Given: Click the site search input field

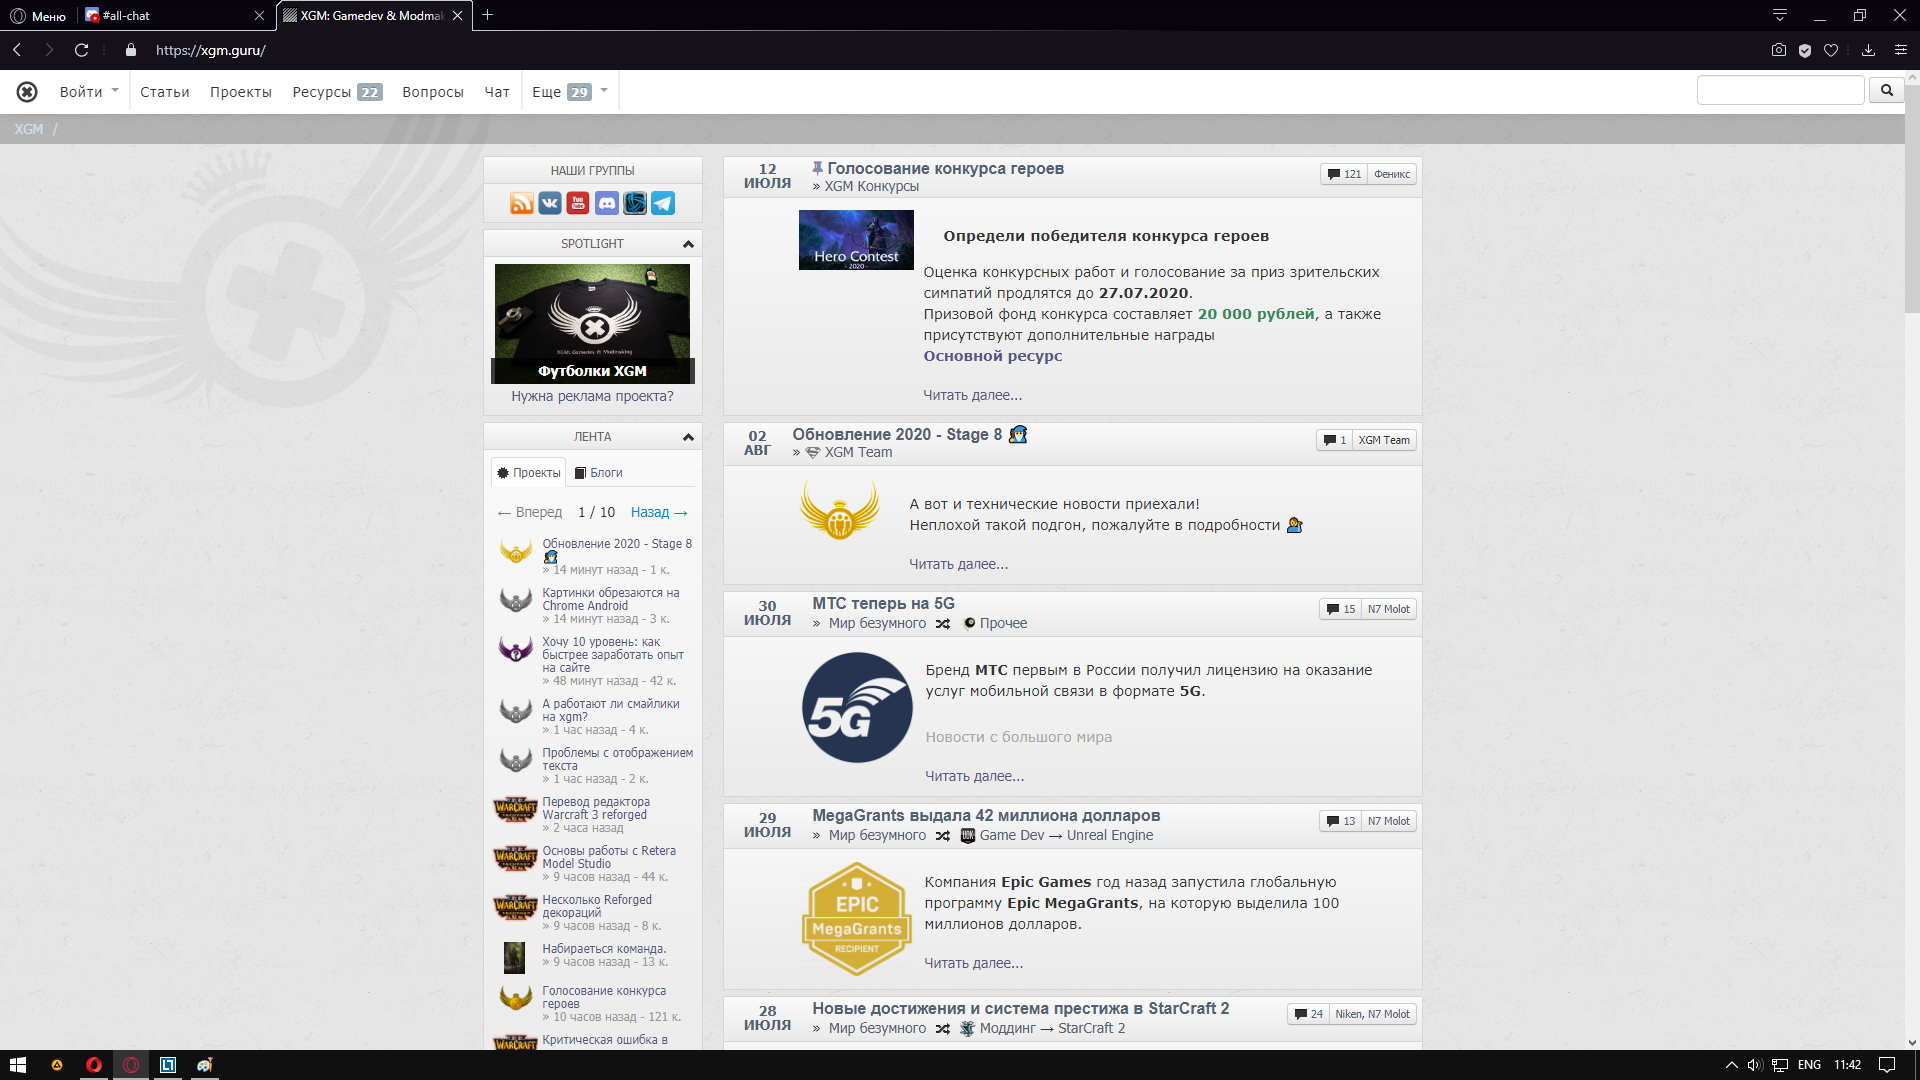Looking at the screenshot, I should click(x=1780, y=91).
